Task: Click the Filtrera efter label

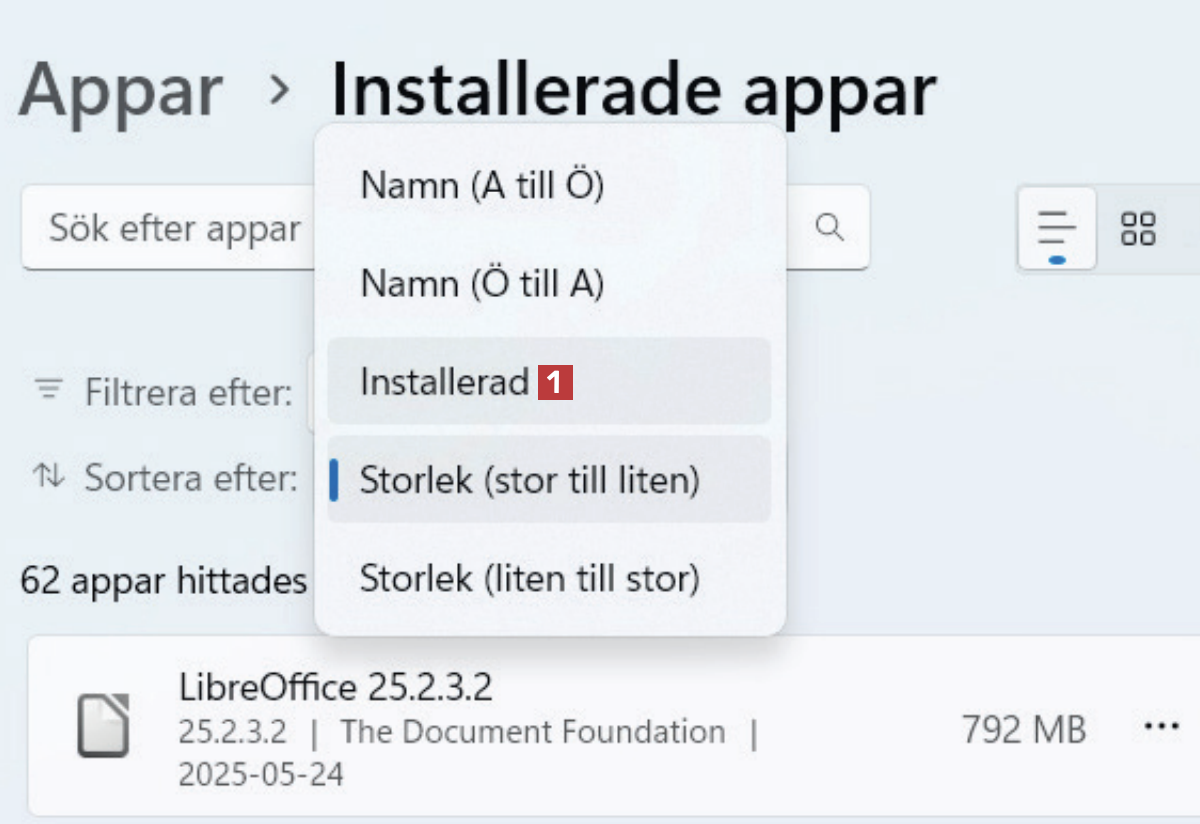Action: [188, 392]
